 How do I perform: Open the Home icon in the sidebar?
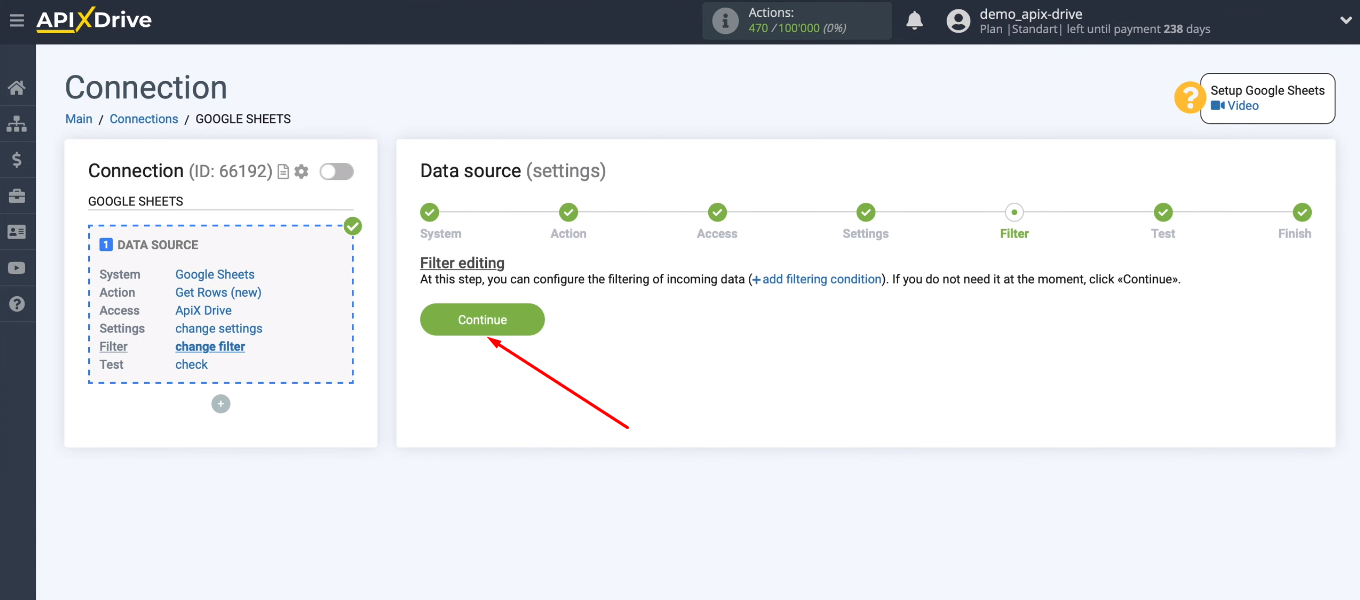tap(17, 87)
